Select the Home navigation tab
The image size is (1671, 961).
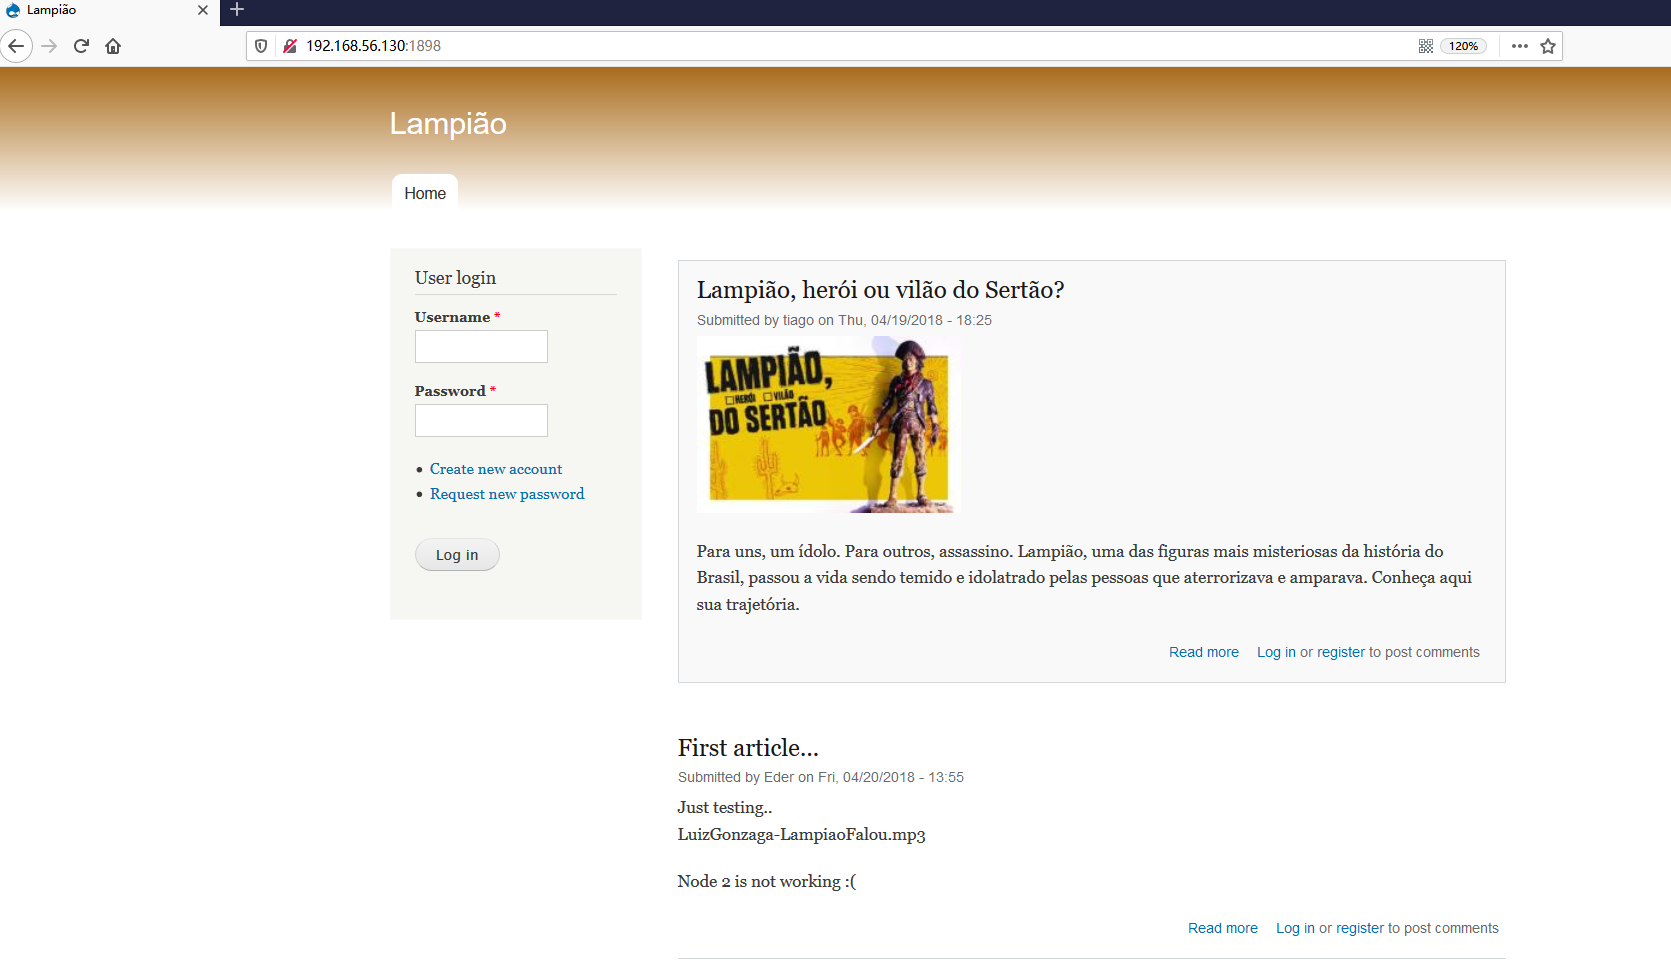coord(425,193)
